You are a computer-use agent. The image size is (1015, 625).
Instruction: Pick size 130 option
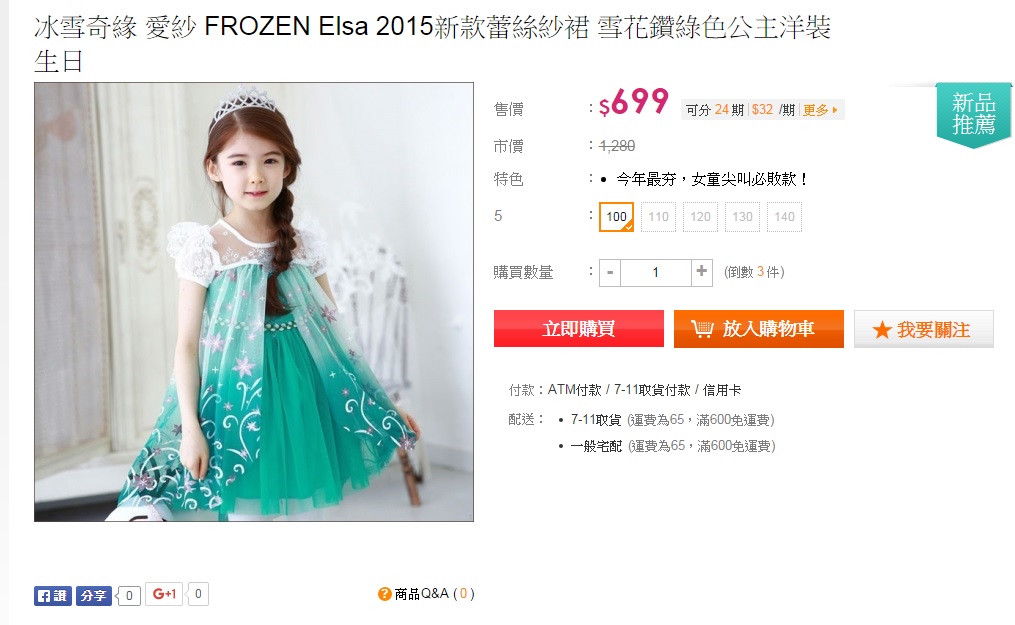pos(742,217)
